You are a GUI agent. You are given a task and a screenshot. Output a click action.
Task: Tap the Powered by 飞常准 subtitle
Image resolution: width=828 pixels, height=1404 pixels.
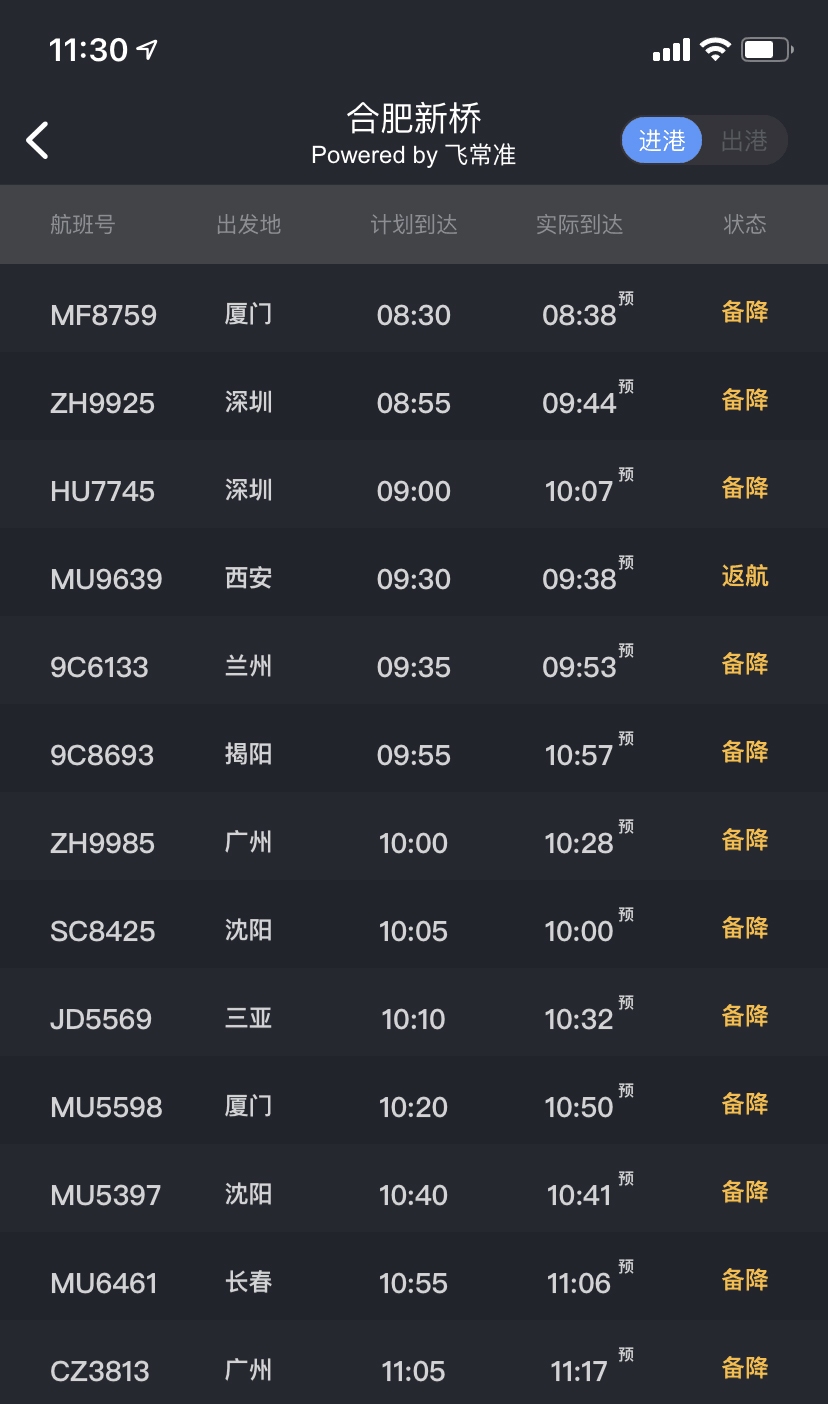[413, 156]
